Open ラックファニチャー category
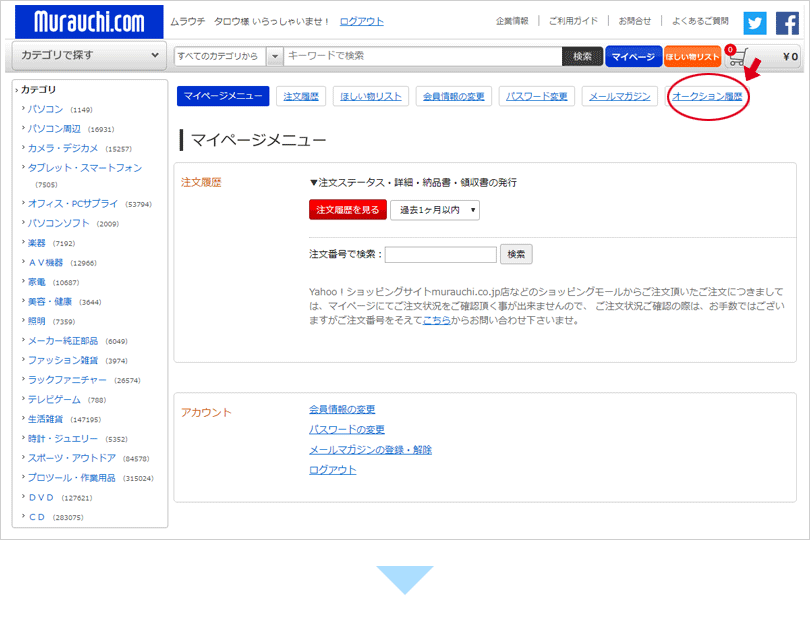Screen dimensions: 810x620 (67, 380)
